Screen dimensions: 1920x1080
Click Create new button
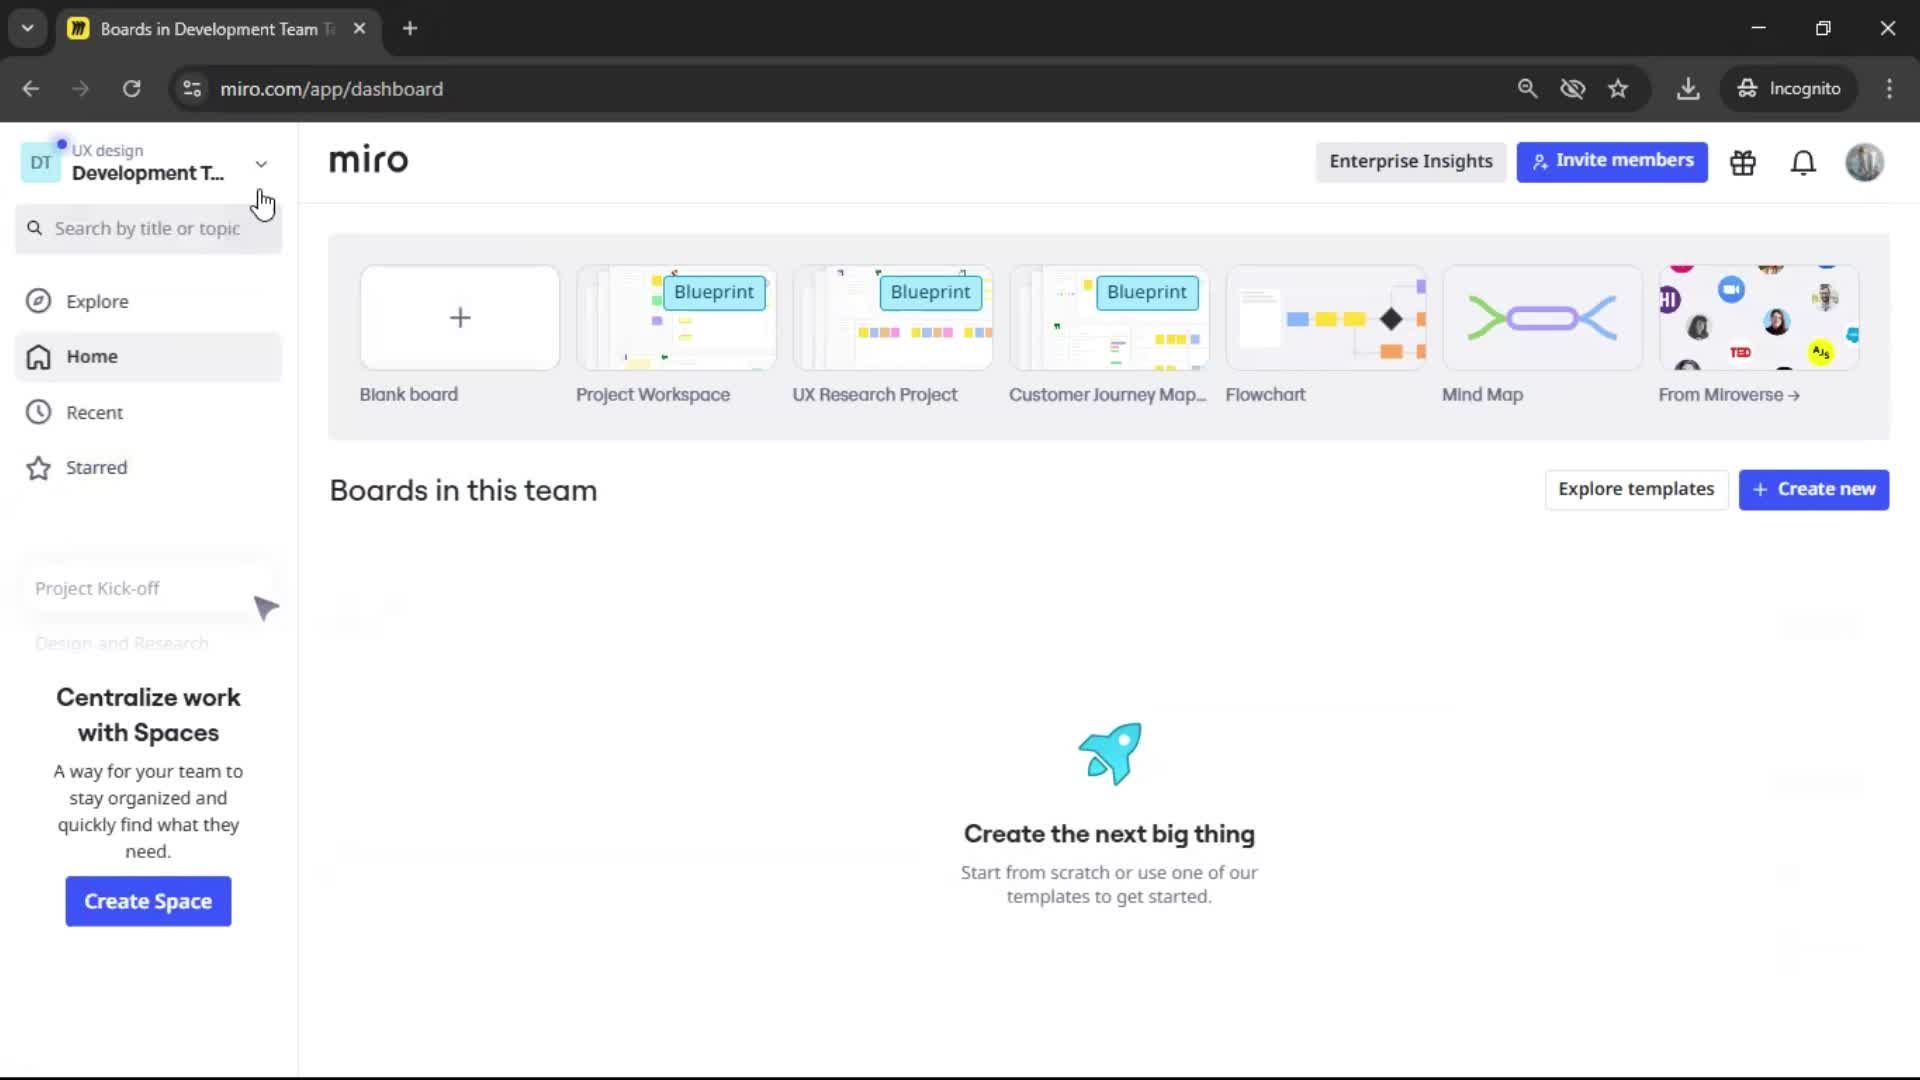[x=1814, y=490]
